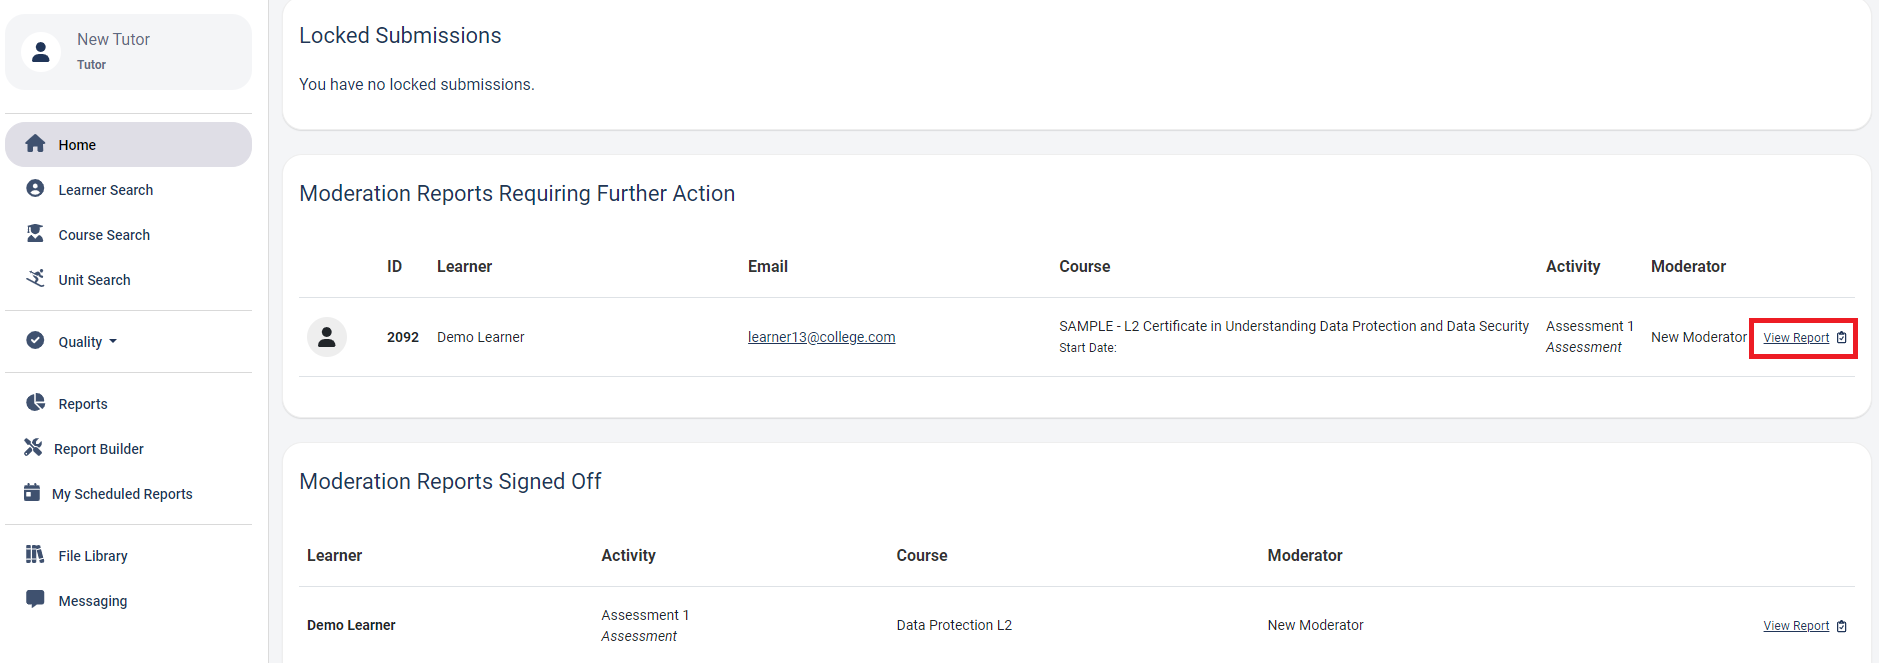1879x663 pixels.
Task: Click the Course Search graduate icon
Action: (35, 233)
